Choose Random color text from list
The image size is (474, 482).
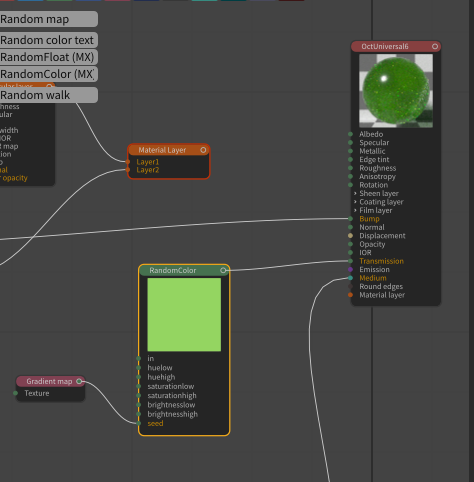[49, 40]
